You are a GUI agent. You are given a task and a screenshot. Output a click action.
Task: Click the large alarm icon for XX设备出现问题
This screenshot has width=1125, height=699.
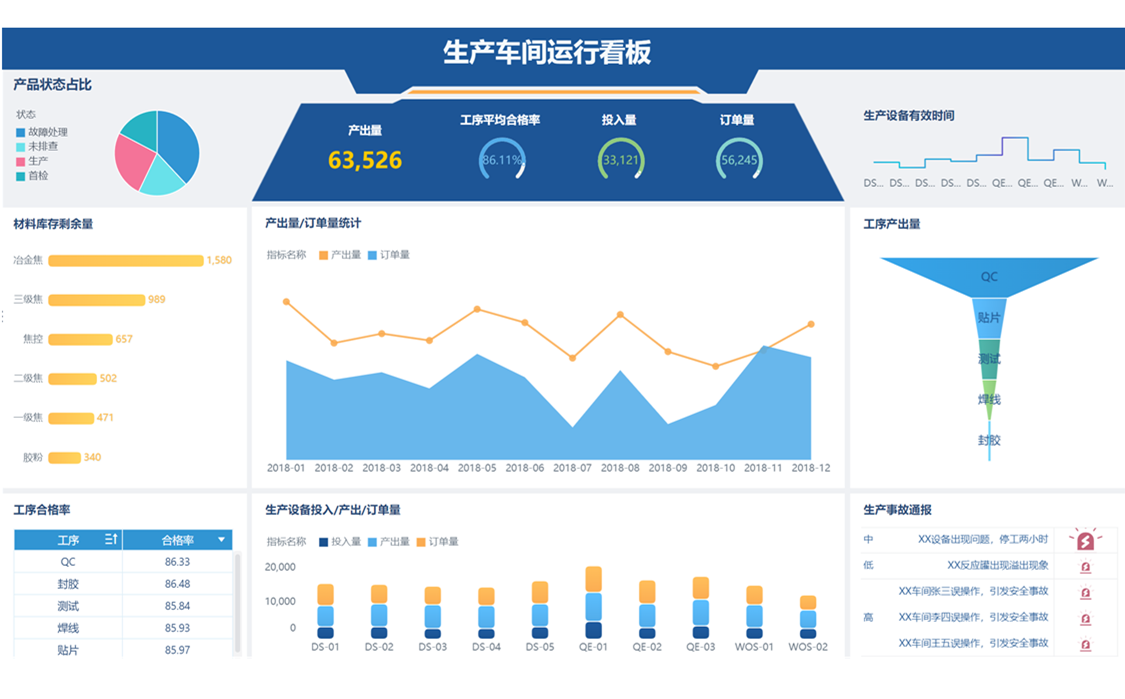point(1084,540)
